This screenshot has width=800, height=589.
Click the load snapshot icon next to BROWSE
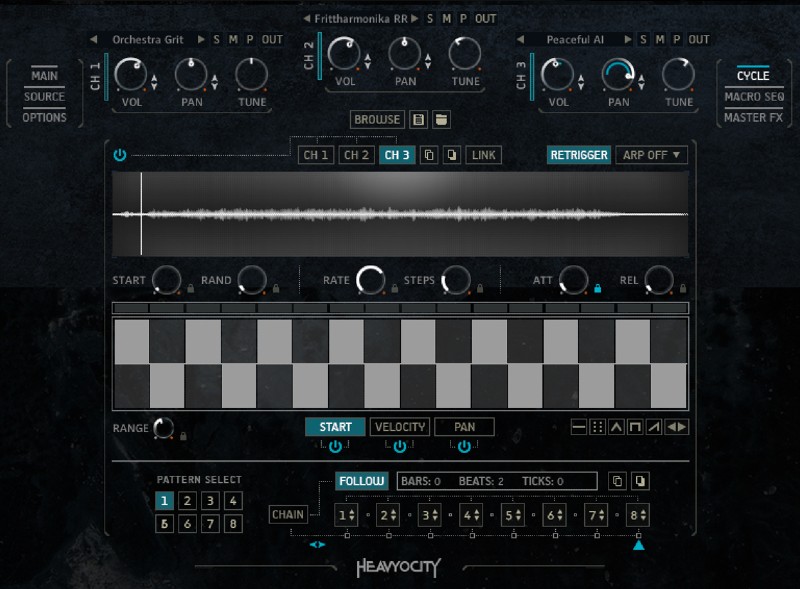pyautogui.click(x=439, y=119)
